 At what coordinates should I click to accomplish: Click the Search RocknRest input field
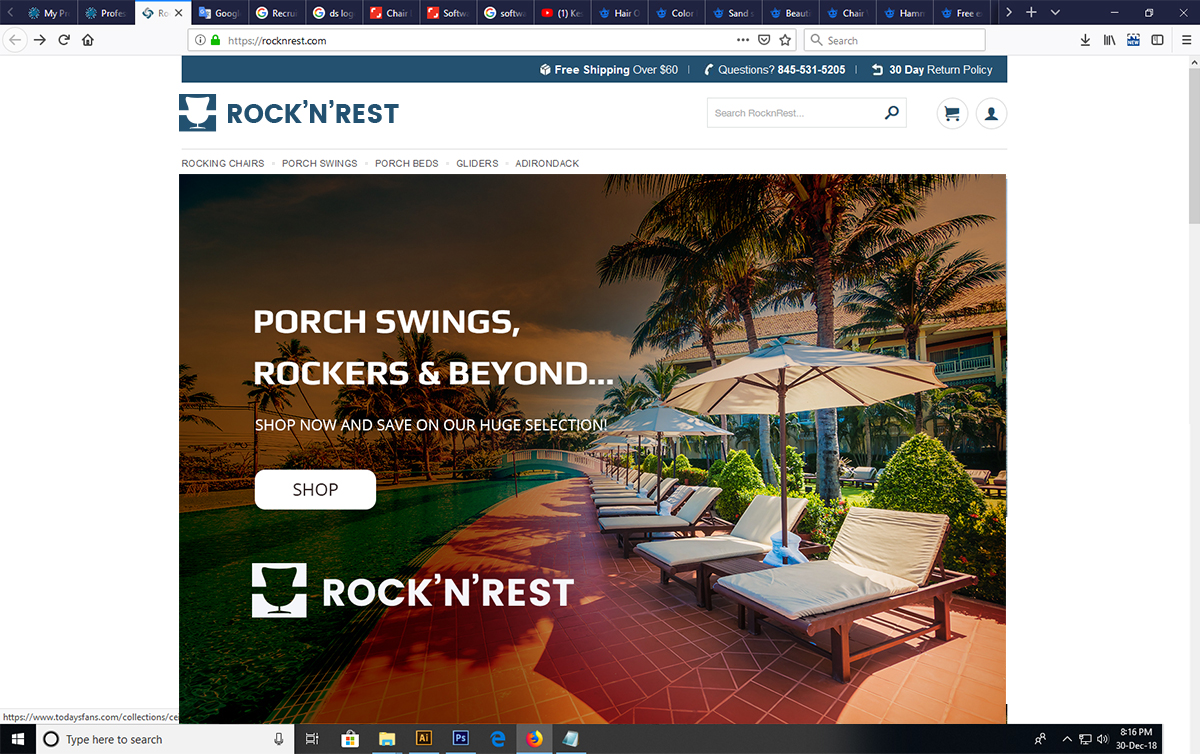795,113
